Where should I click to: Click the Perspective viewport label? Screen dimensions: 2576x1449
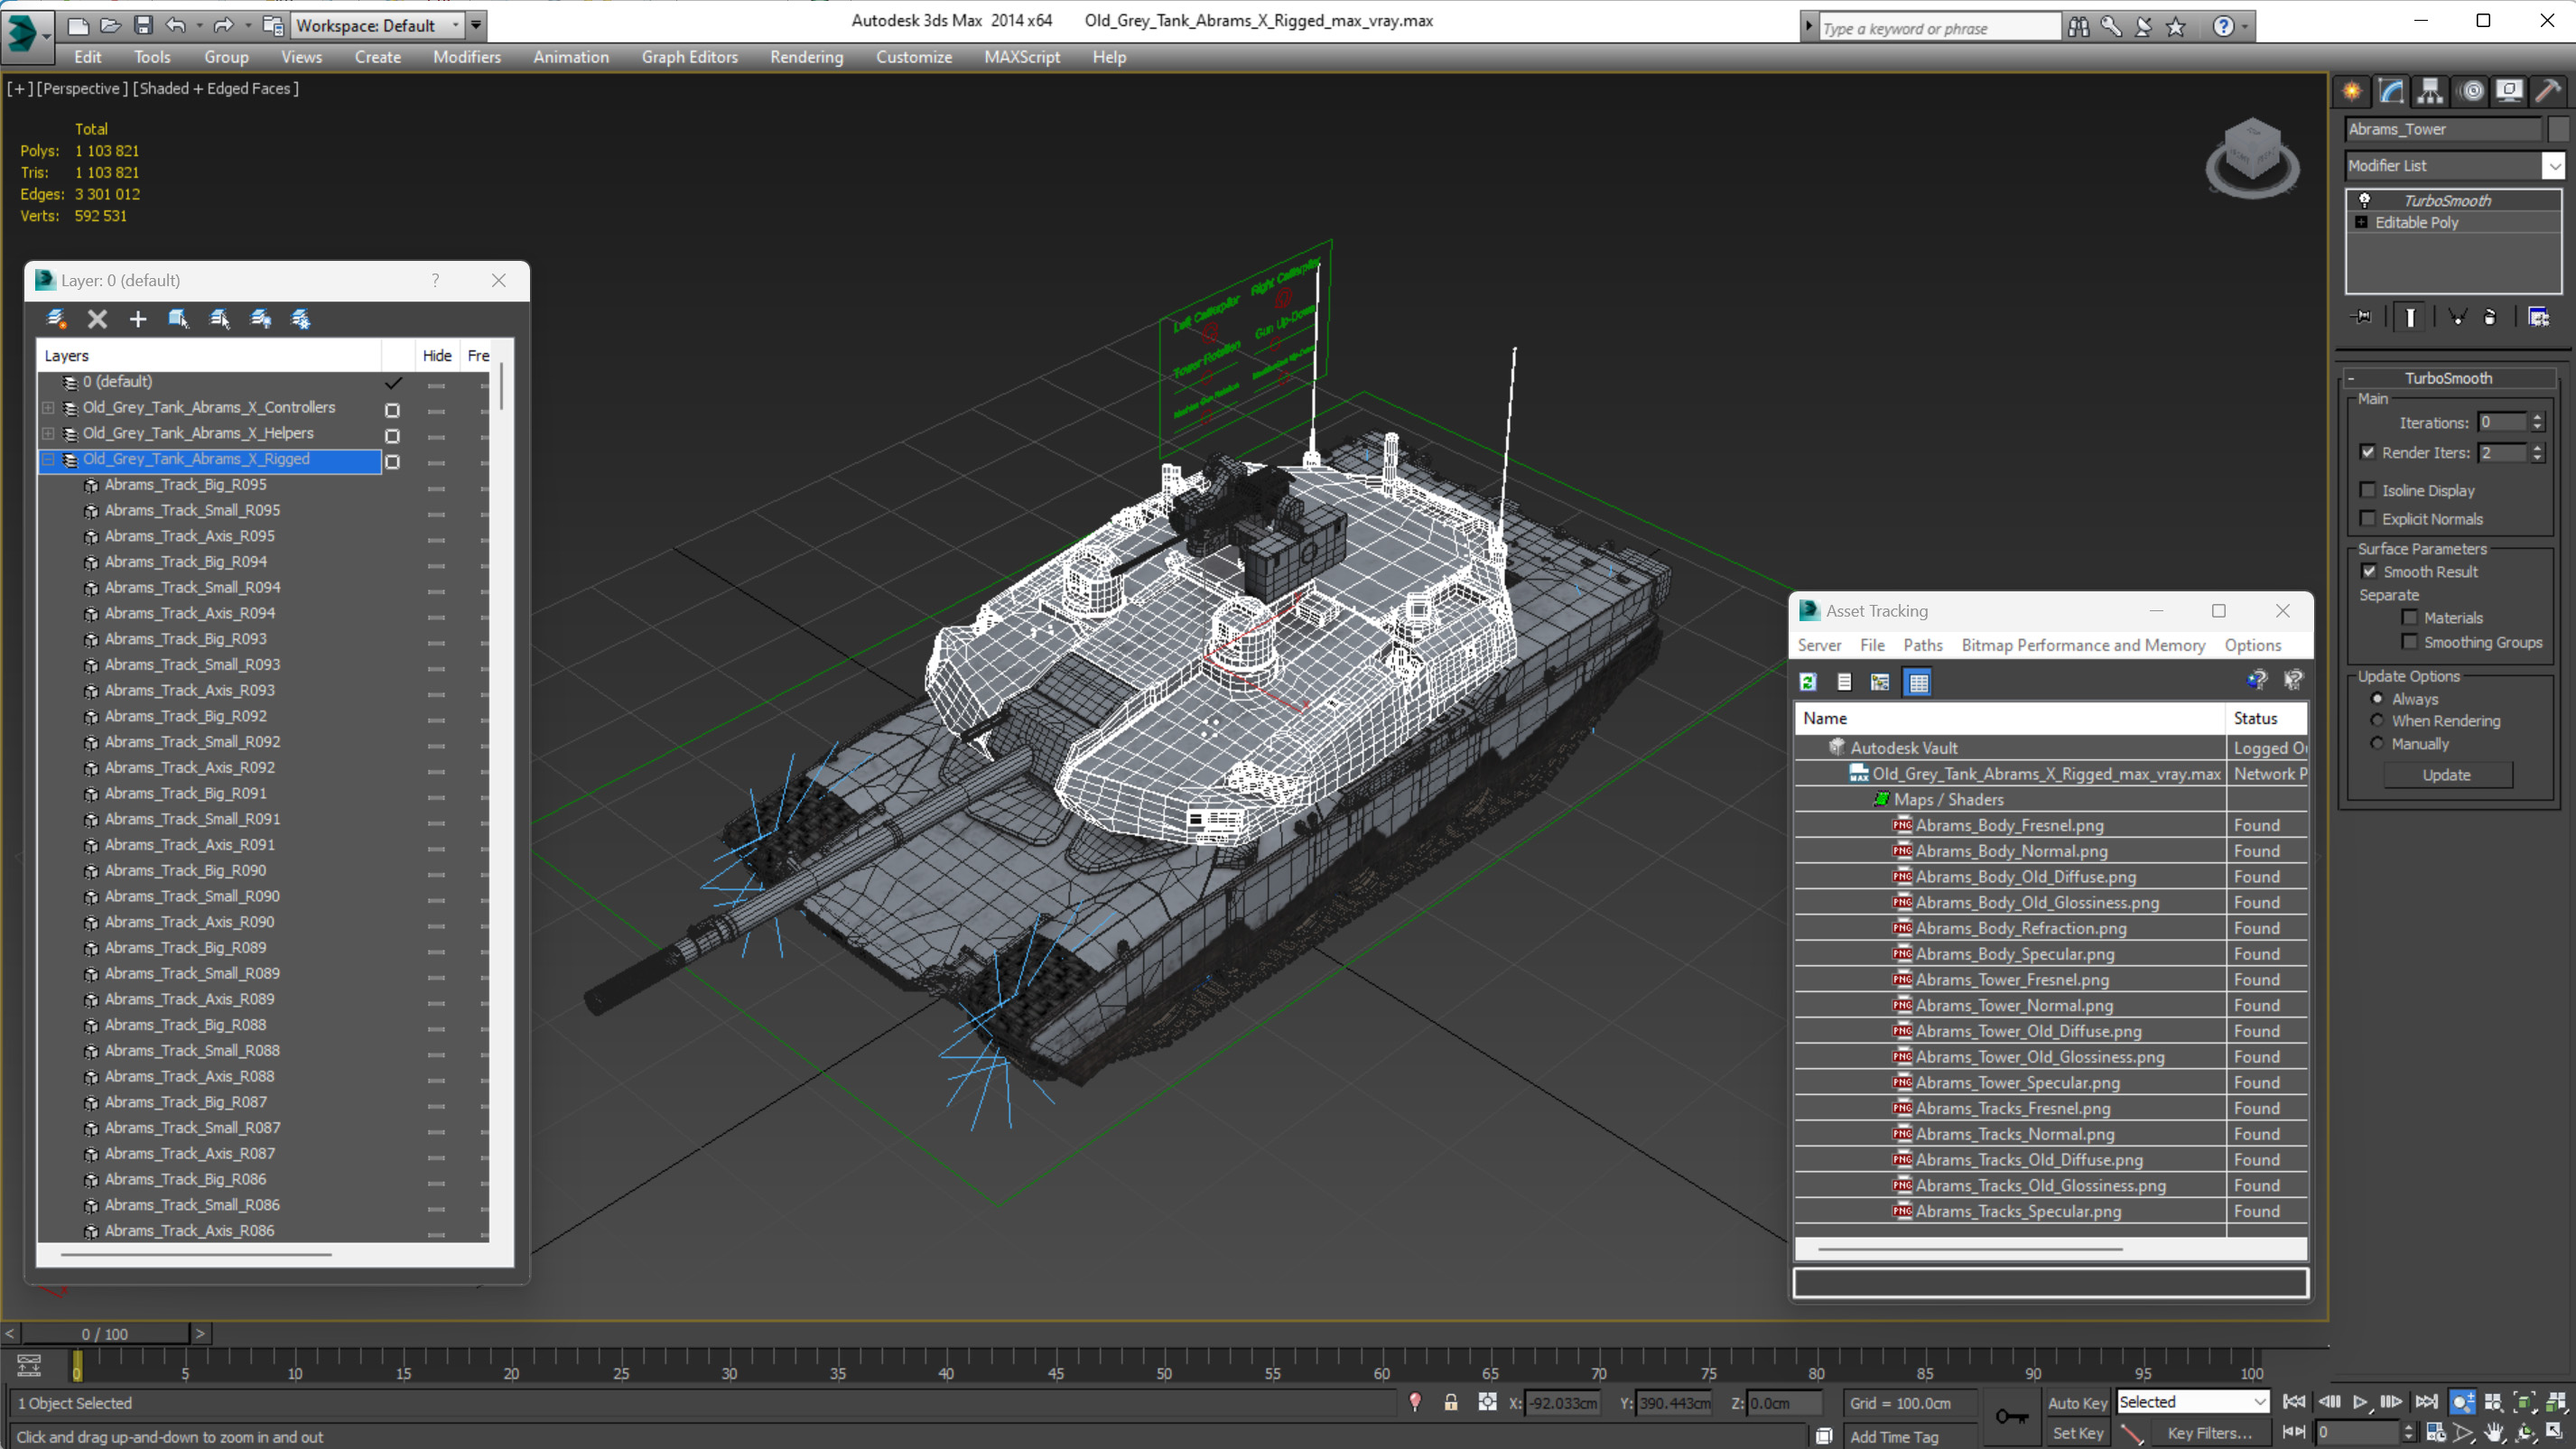click(82, 88)
